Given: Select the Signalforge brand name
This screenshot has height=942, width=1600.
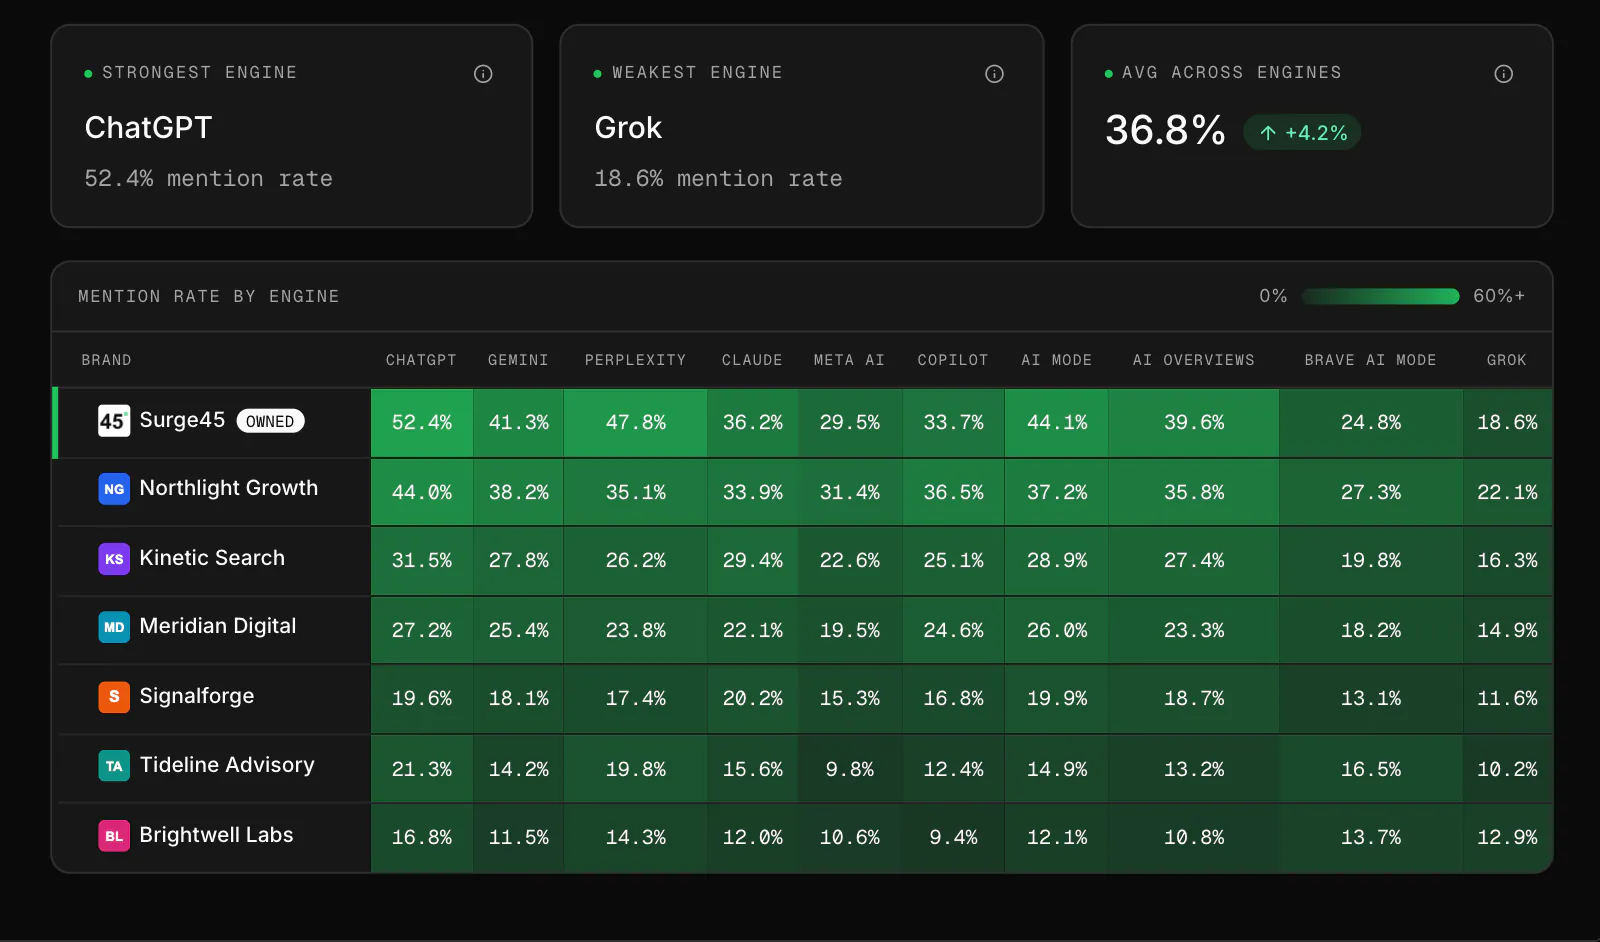Looking at the screenshot, I should tap(197, 696).
